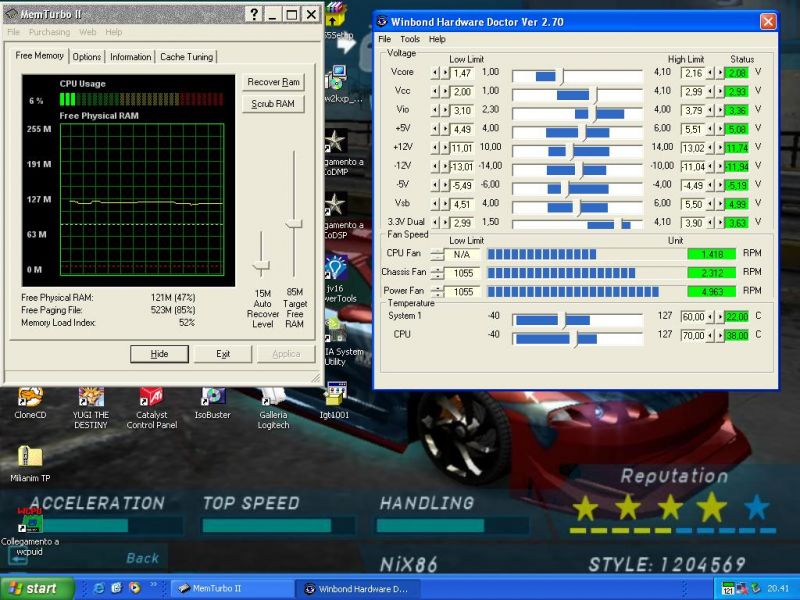
Task: Open Hardware Doctor Tools menu
Action: pyautogui.click(x=410, y=39)
